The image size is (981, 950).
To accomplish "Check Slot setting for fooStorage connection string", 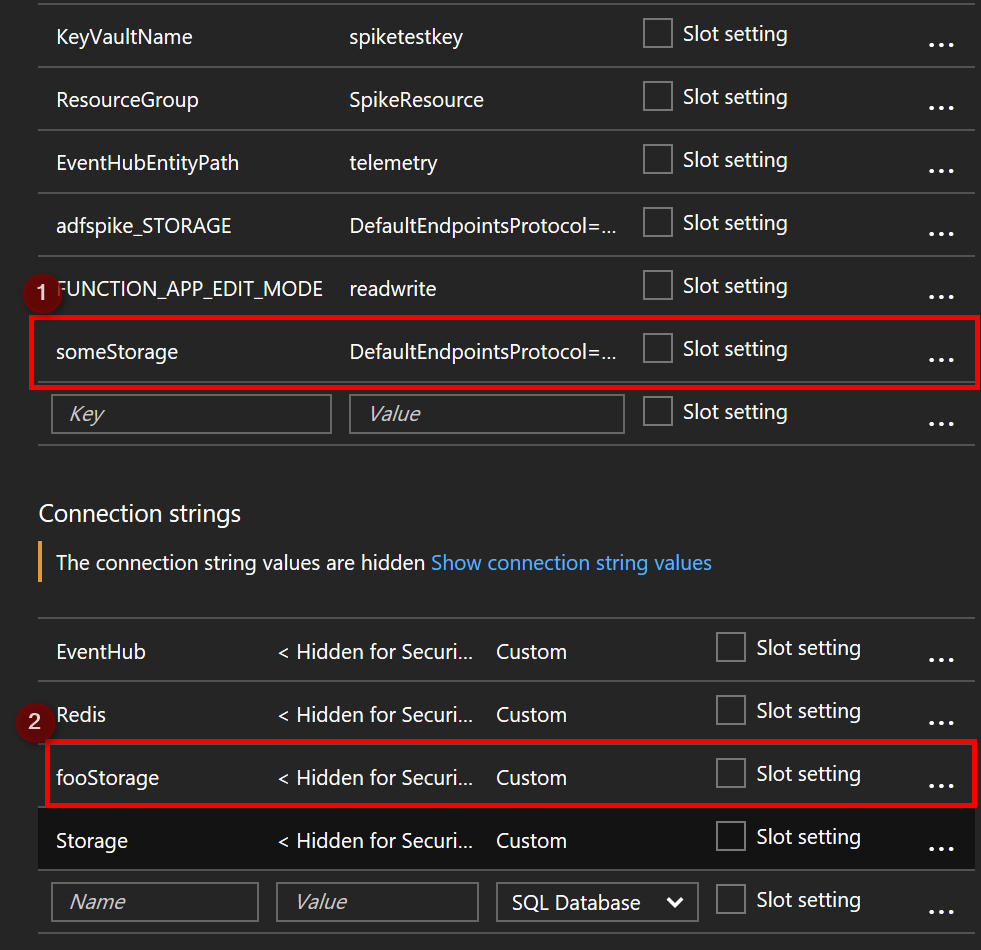I will click(x=731, y=773).
